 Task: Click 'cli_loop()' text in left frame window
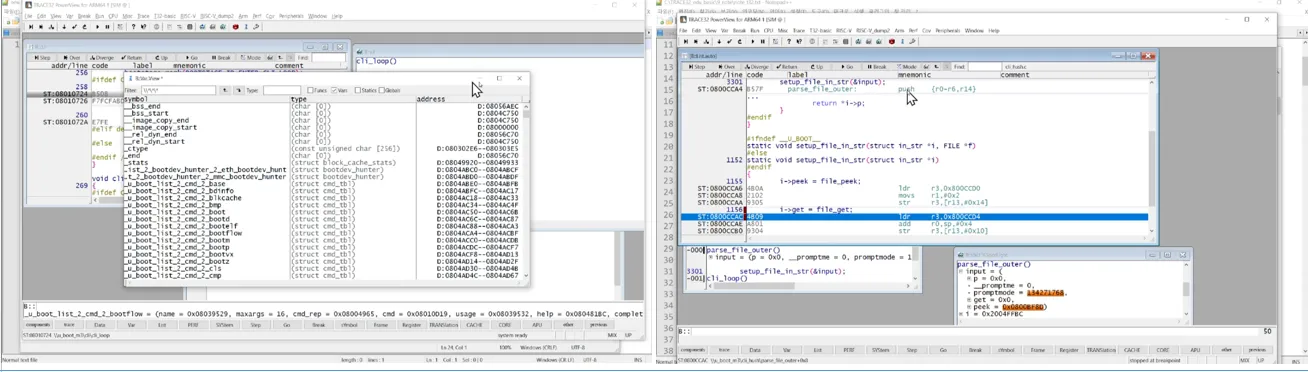pos(377,61)
